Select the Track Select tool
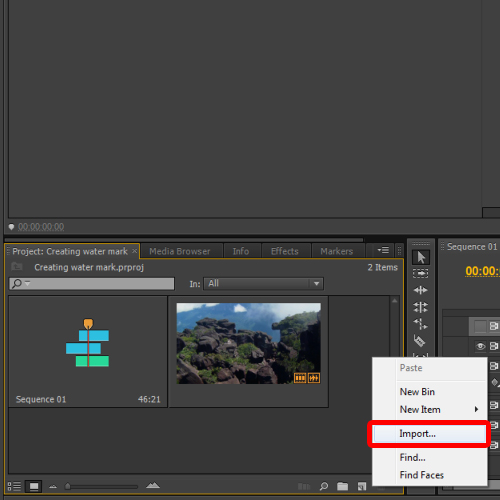500x500 pixels. (x=421, y=274)
